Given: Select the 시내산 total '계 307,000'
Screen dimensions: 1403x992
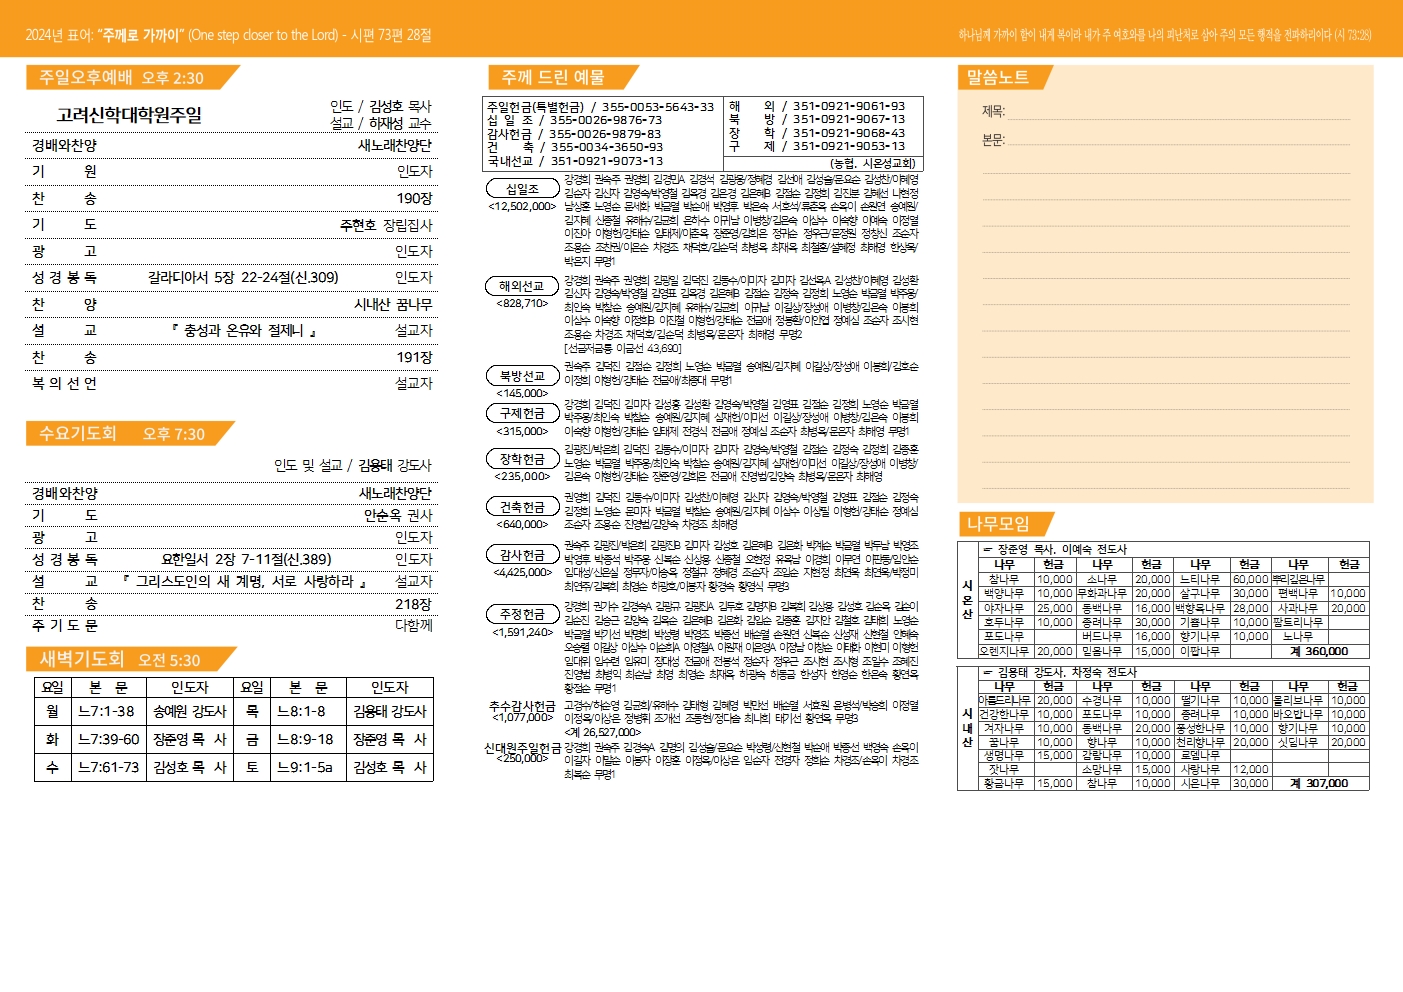Looking at the screenshot, I should click(x=1319, y=783).
